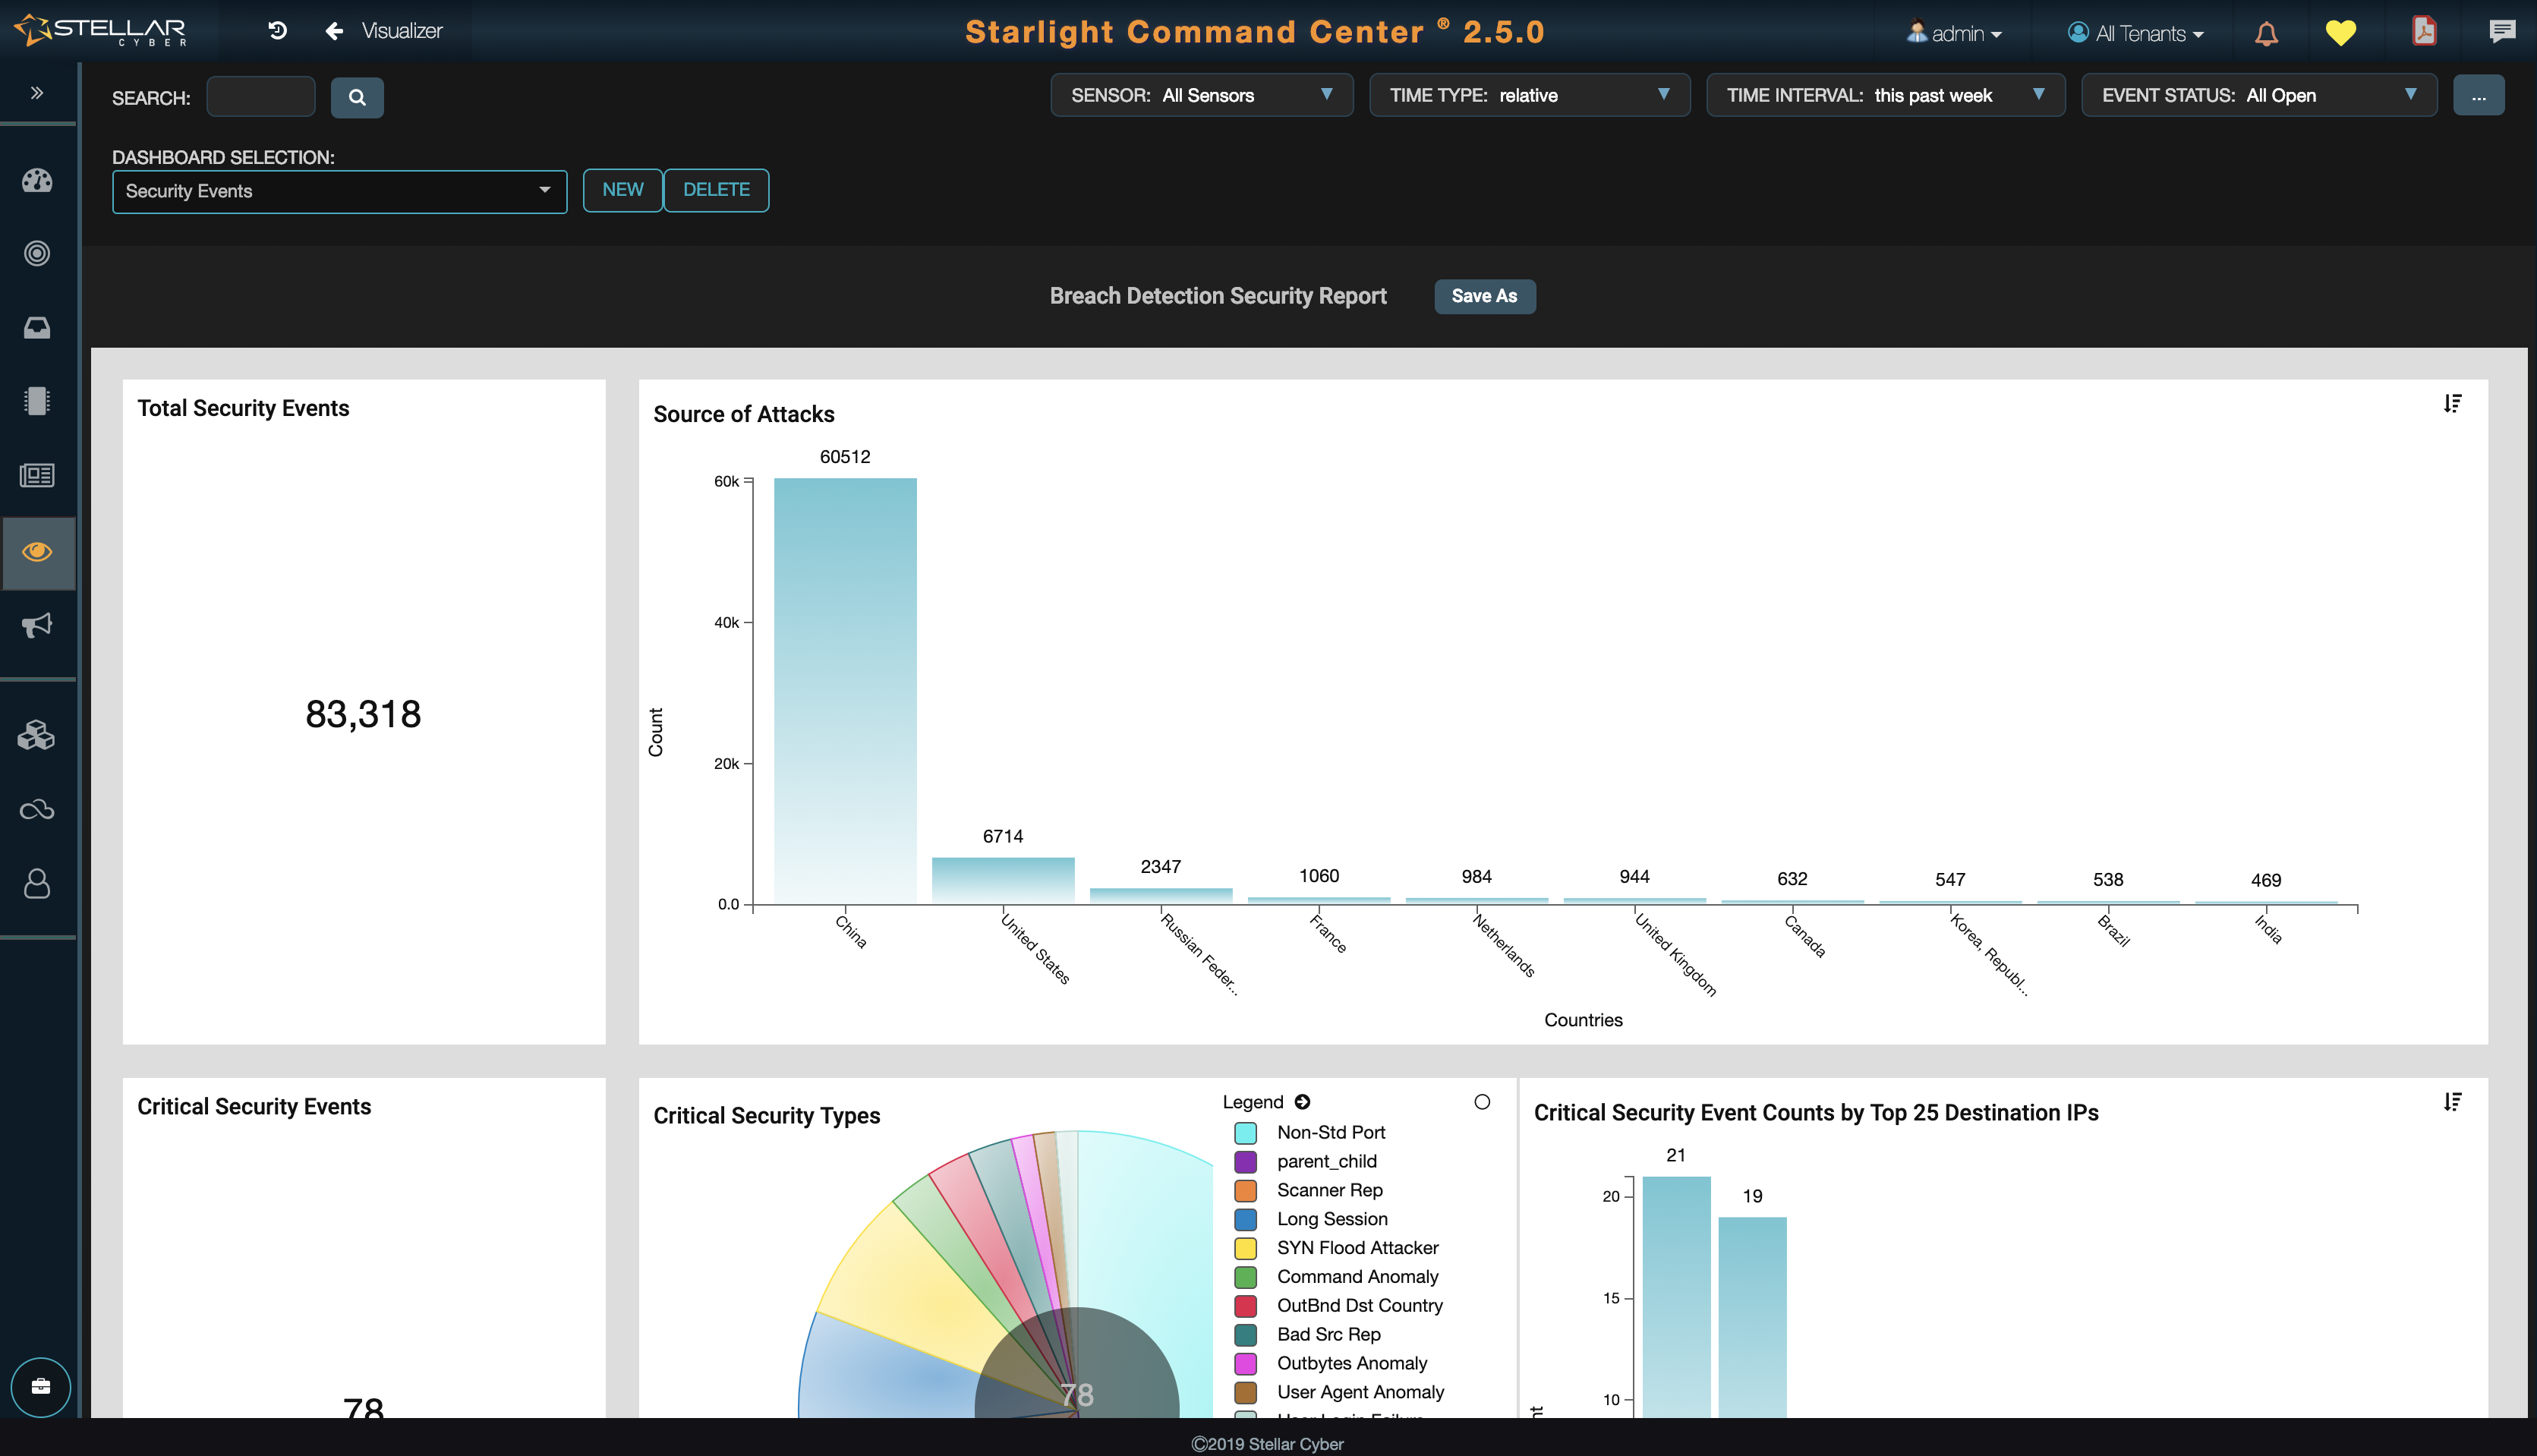
Task: Click the refresh history icon
Action: pos(278,31)
